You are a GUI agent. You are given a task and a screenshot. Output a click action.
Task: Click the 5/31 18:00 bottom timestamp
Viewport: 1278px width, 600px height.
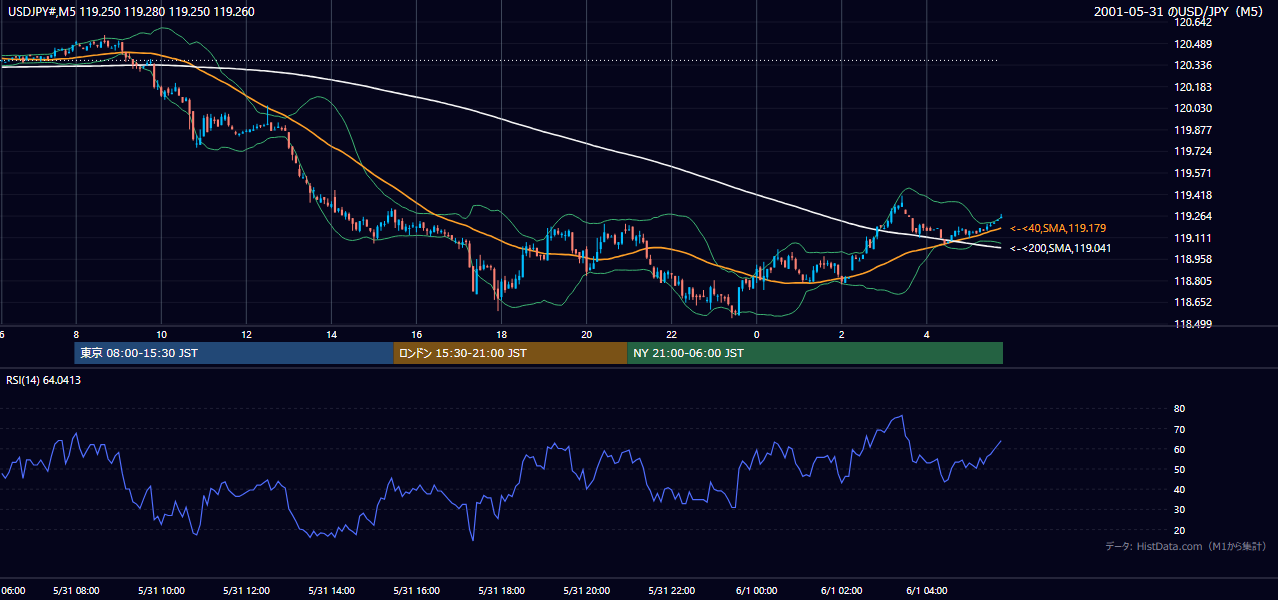[x=501, y=591]
